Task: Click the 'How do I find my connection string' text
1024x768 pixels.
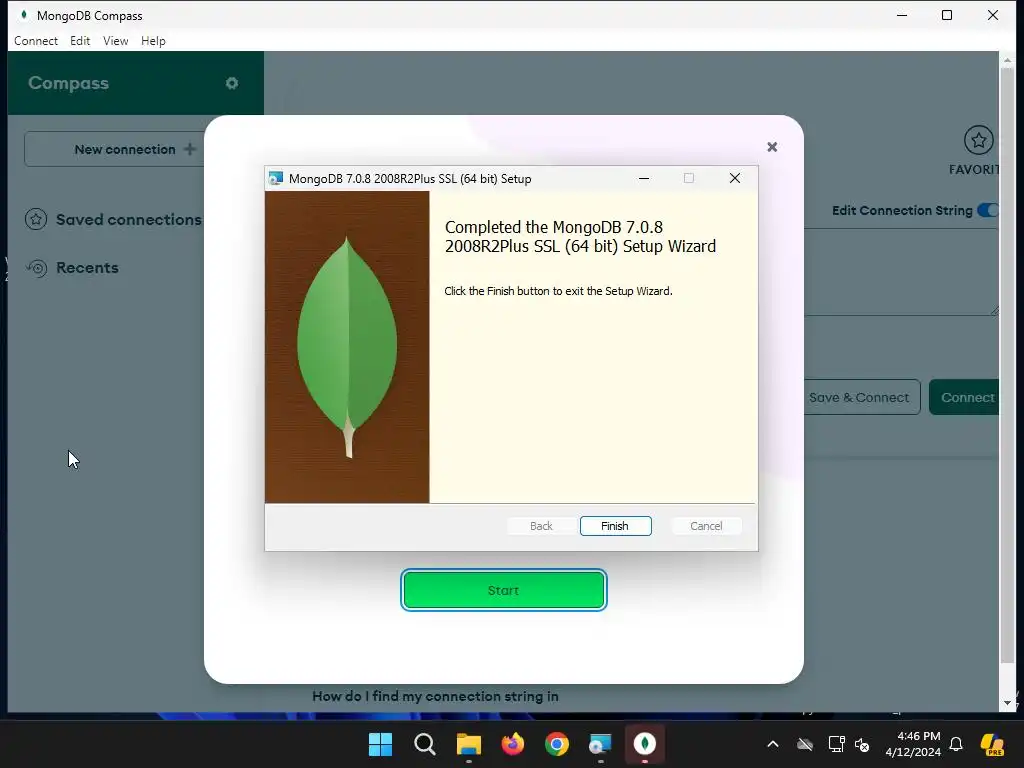Action: coord(435,696)
